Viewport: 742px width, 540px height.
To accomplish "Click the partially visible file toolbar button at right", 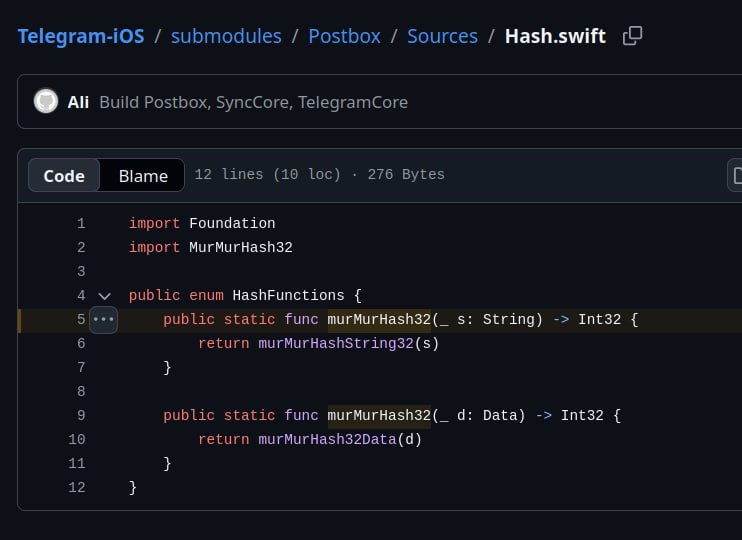I will (x=735, y=175).
